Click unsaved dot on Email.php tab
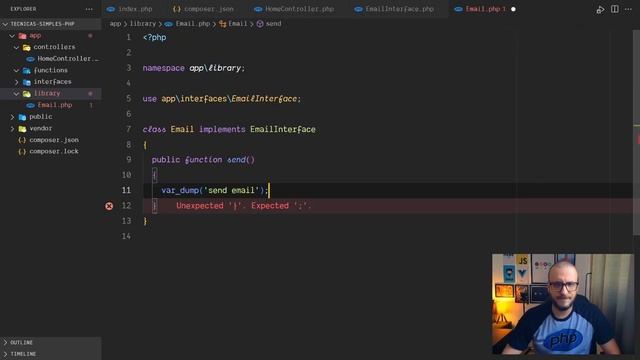Screen dimensions: 640x360 513,9
